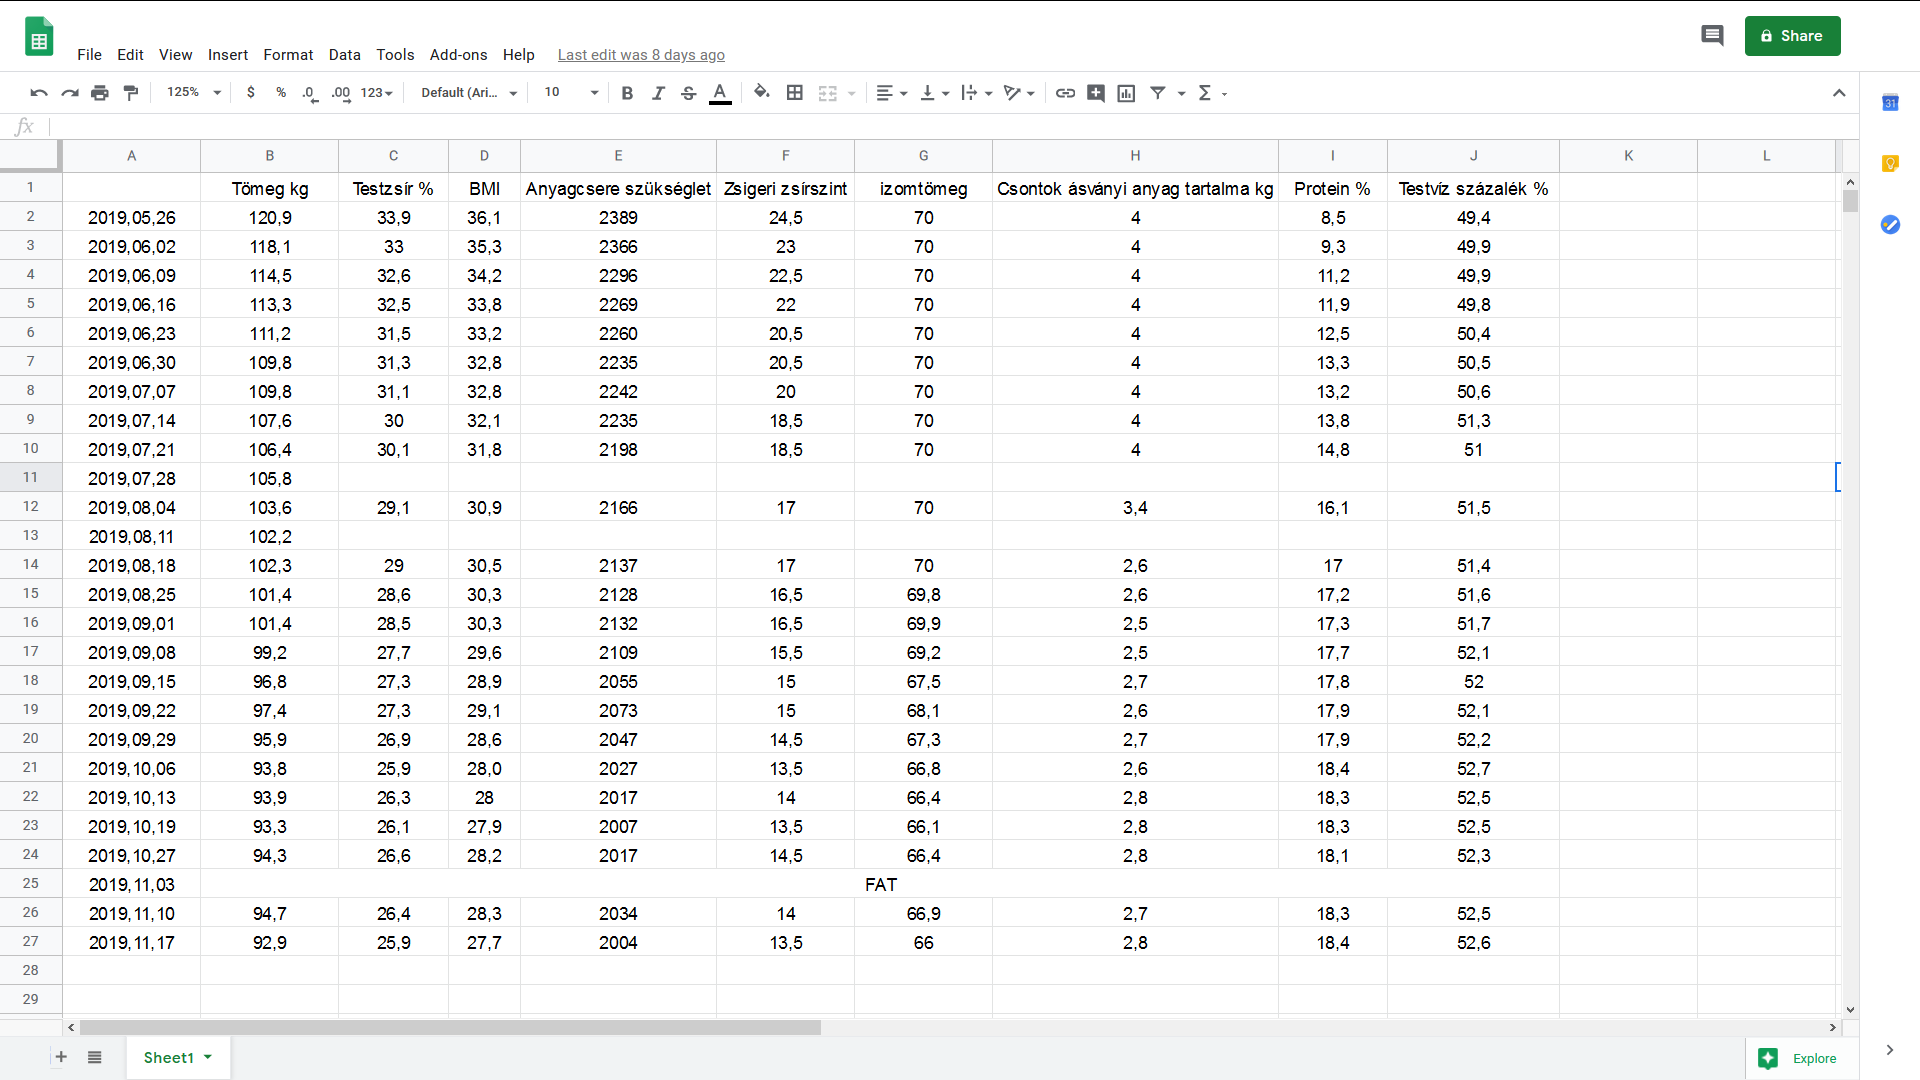Open the Sheet1 tab menu

pyautogui.click(x=208, y=1057)
